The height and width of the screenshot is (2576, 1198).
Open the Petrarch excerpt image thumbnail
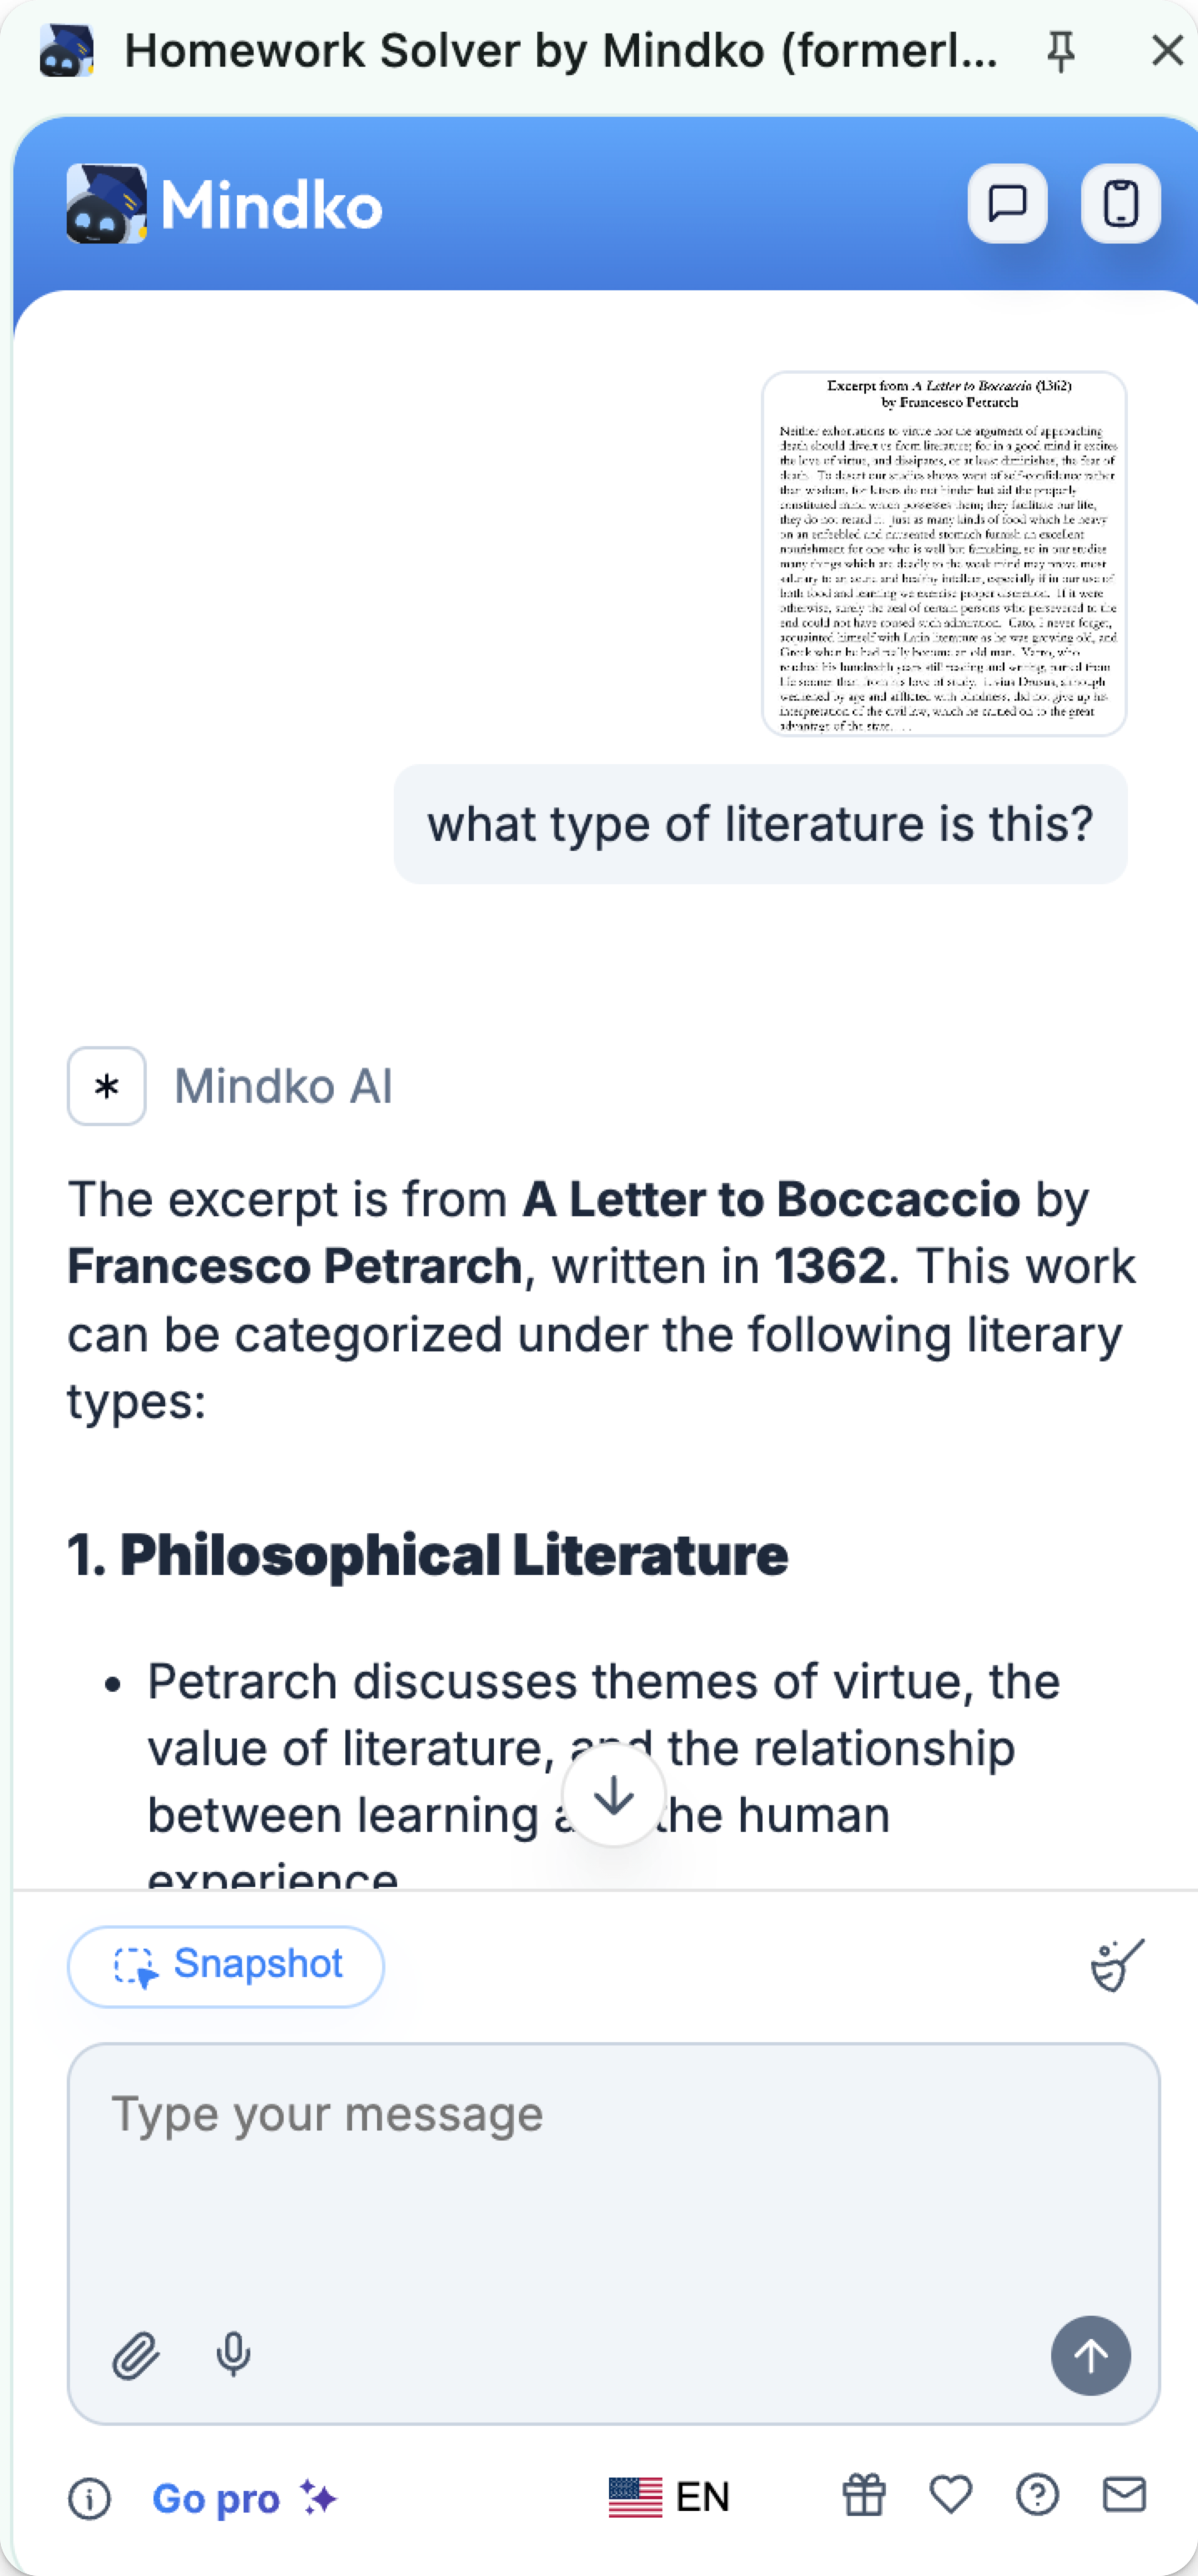pos(944,553)
